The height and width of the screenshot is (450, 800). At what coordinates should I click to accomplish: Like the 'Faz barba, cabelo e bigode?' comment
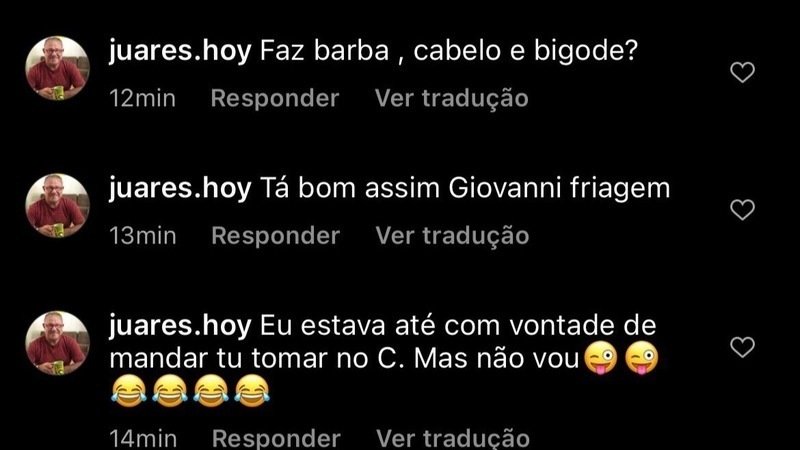point(742,72)
